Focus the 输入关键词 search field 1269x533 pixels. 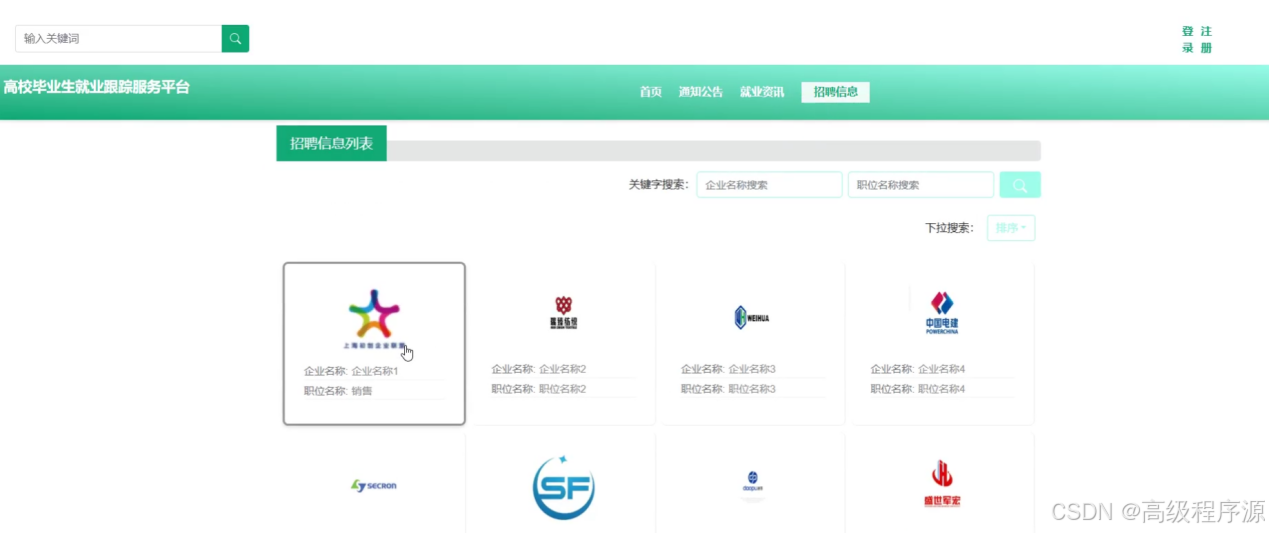click(118, 39)
